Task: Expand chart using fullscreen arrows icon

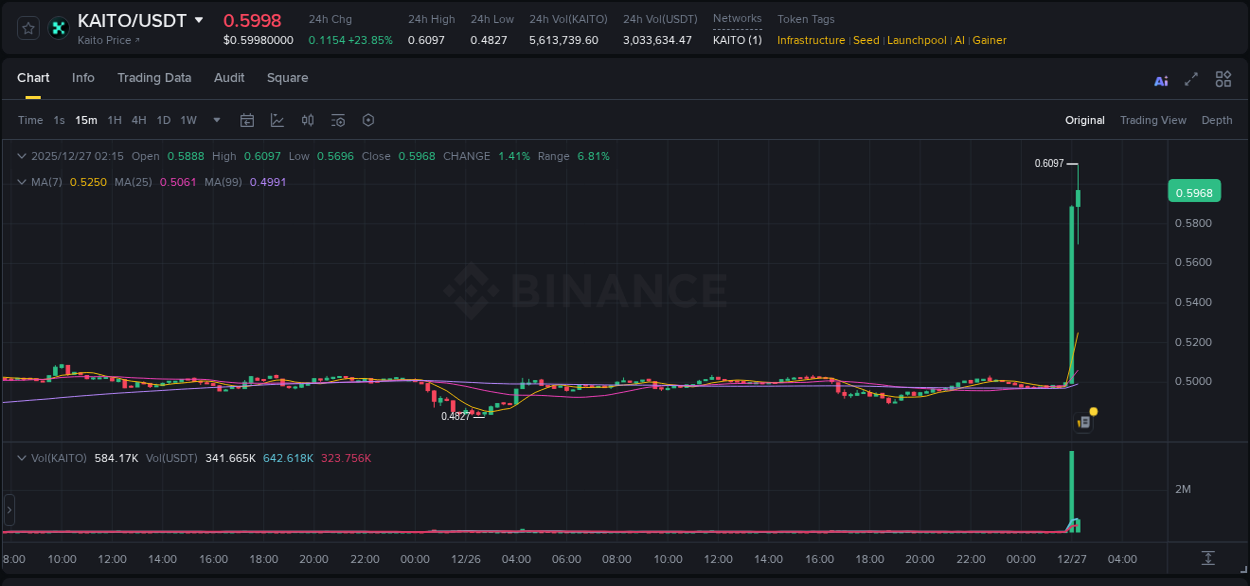Action: [1192, 79]
